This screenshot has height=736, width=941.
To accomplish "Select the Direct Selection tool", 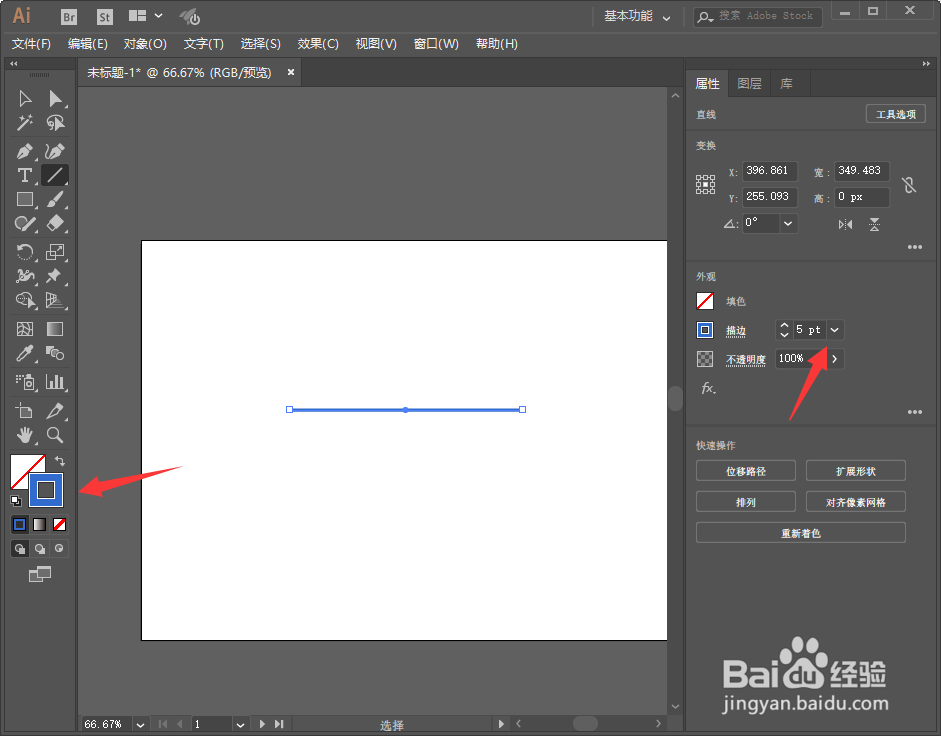I will tap(55, 98).
